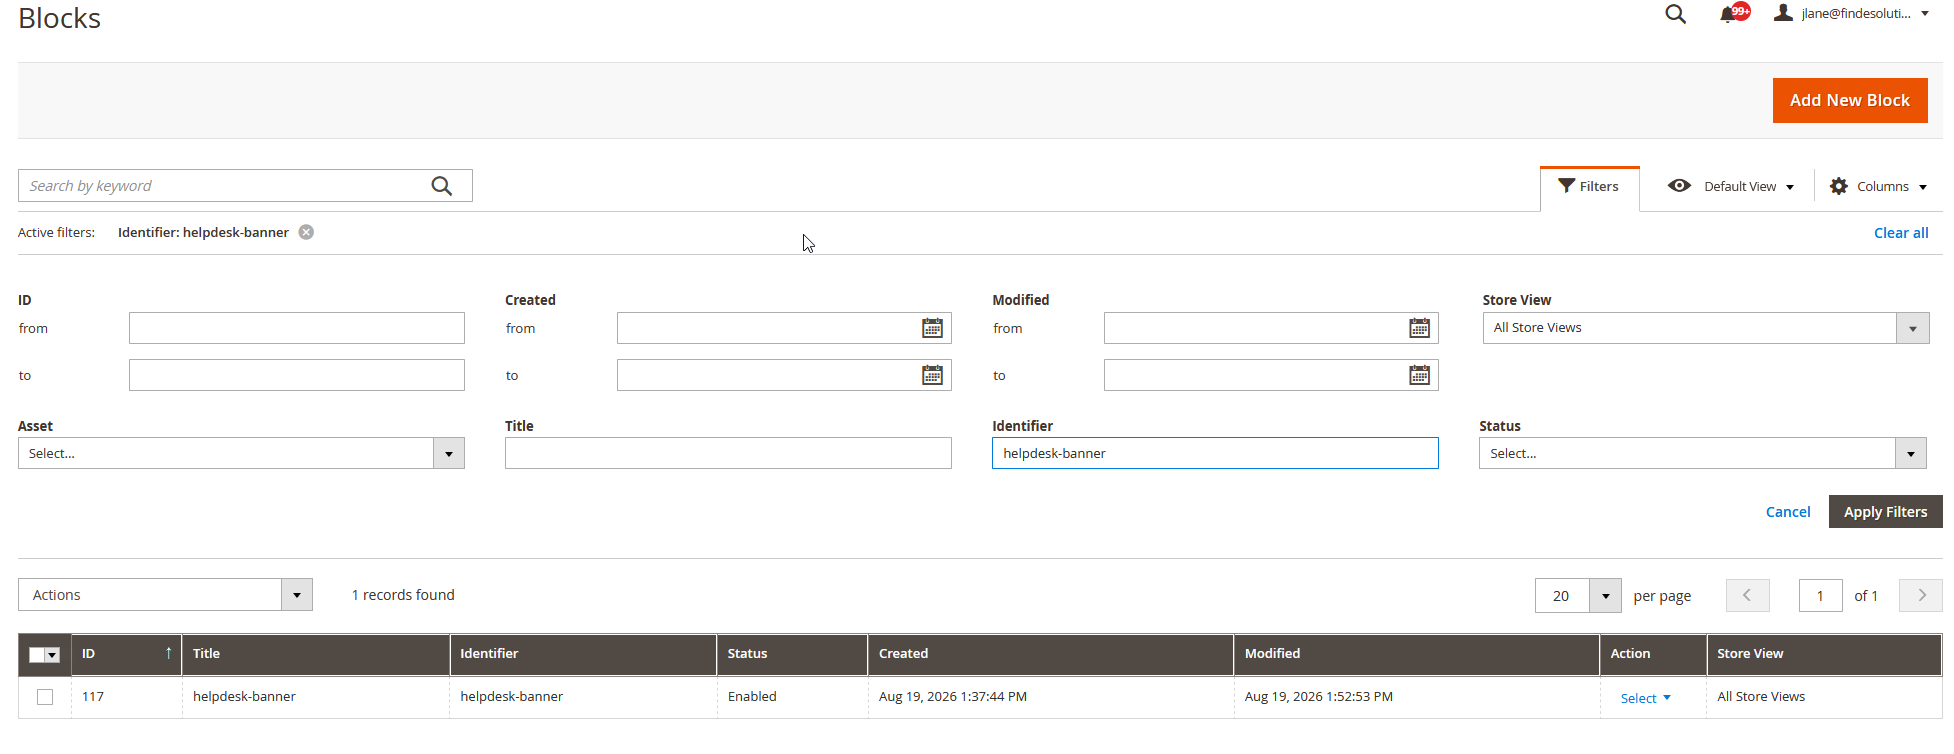Viewport: 1954px width, 754px height.
Task: Go to the next page arrow
Action: point(1921,595)
